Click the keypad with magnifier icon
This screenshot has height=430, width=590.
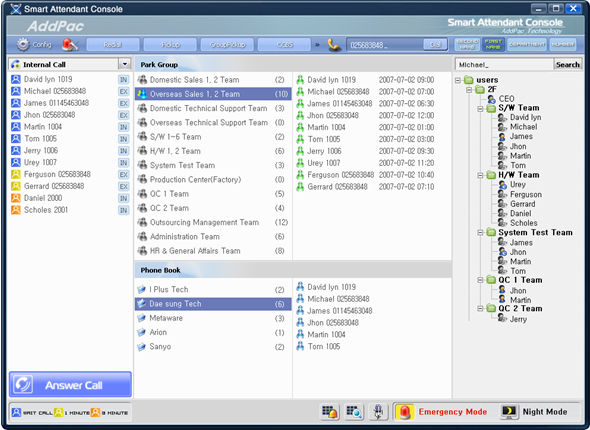click(354, 412)
